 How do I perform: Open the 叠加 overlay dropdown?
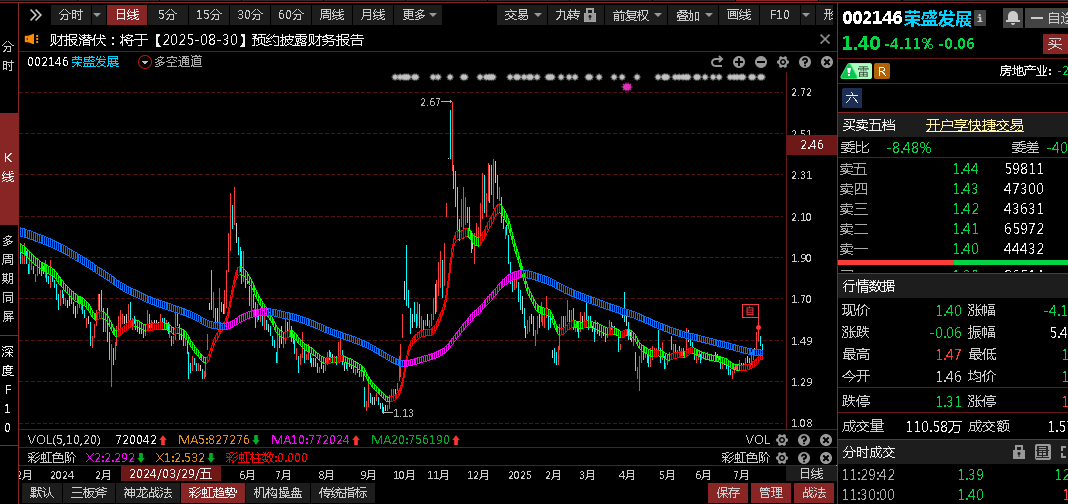(694, 14)
